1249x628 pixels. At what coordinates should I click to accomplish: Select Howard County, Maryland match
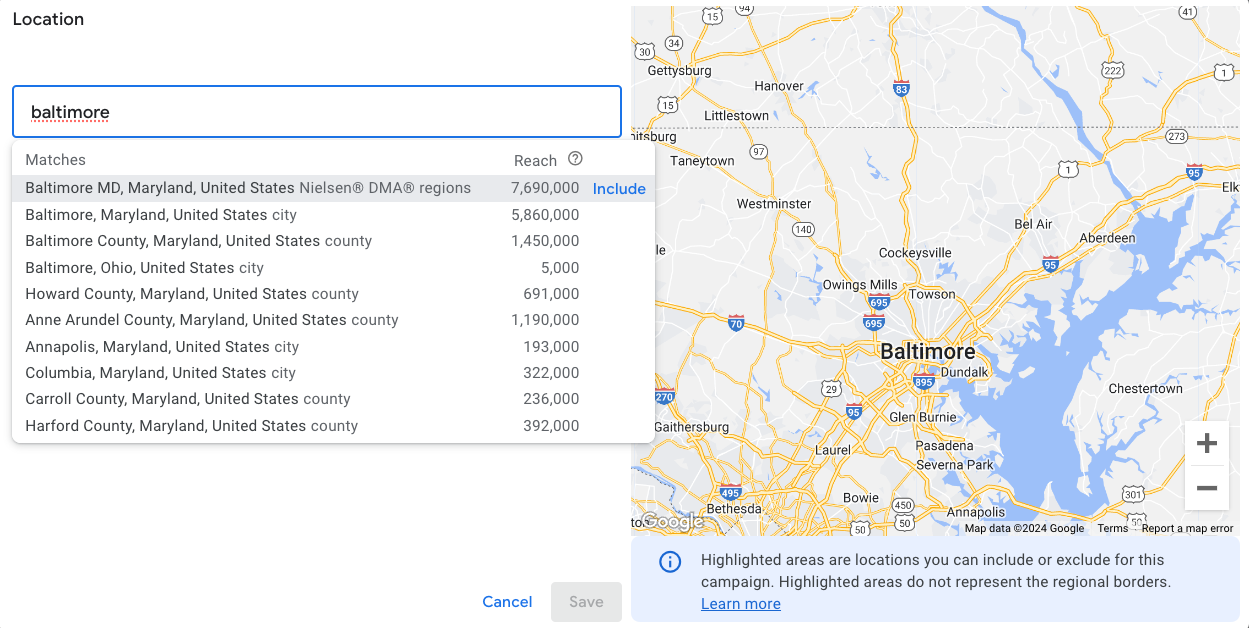click(x=170, y=294)
